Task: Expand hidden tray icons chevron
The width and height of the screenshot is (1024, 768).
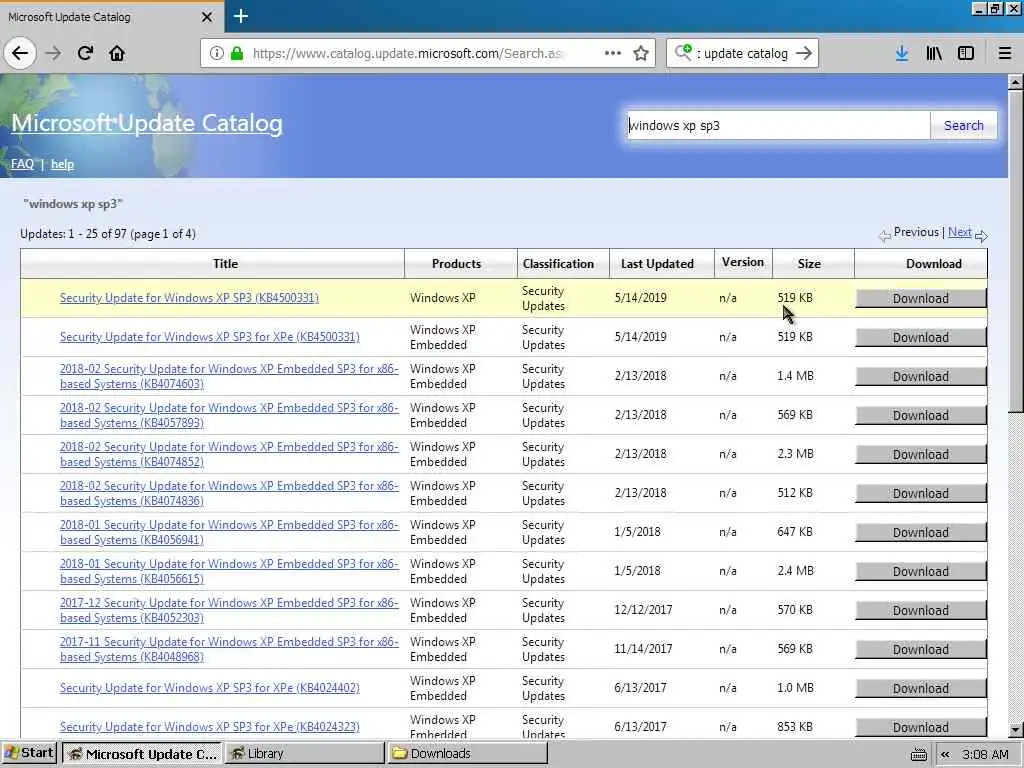Action: [944, 754]
